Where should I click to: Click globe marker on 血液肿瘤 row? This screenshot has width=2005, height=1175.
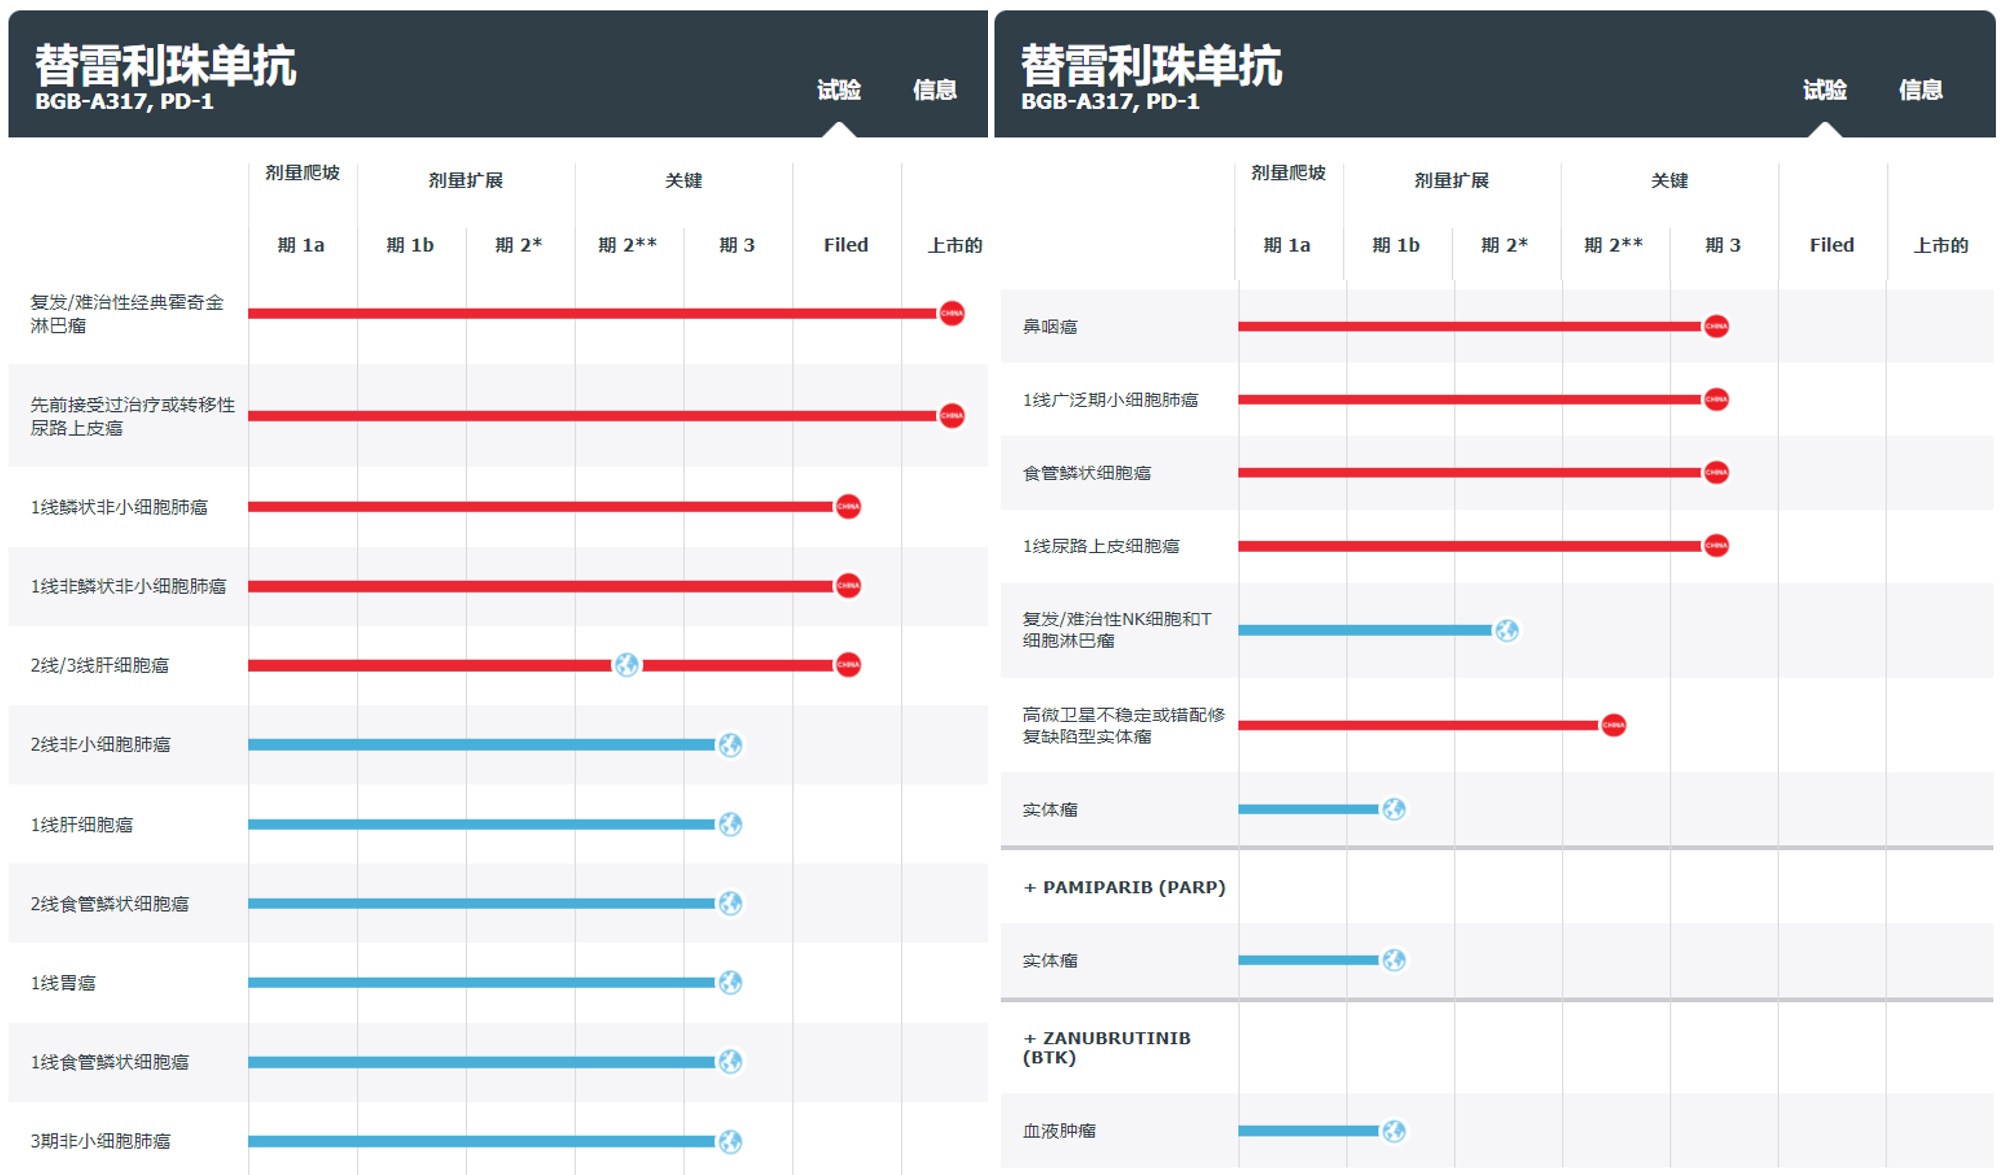pyautogui.click(x=1393, y=1131)
